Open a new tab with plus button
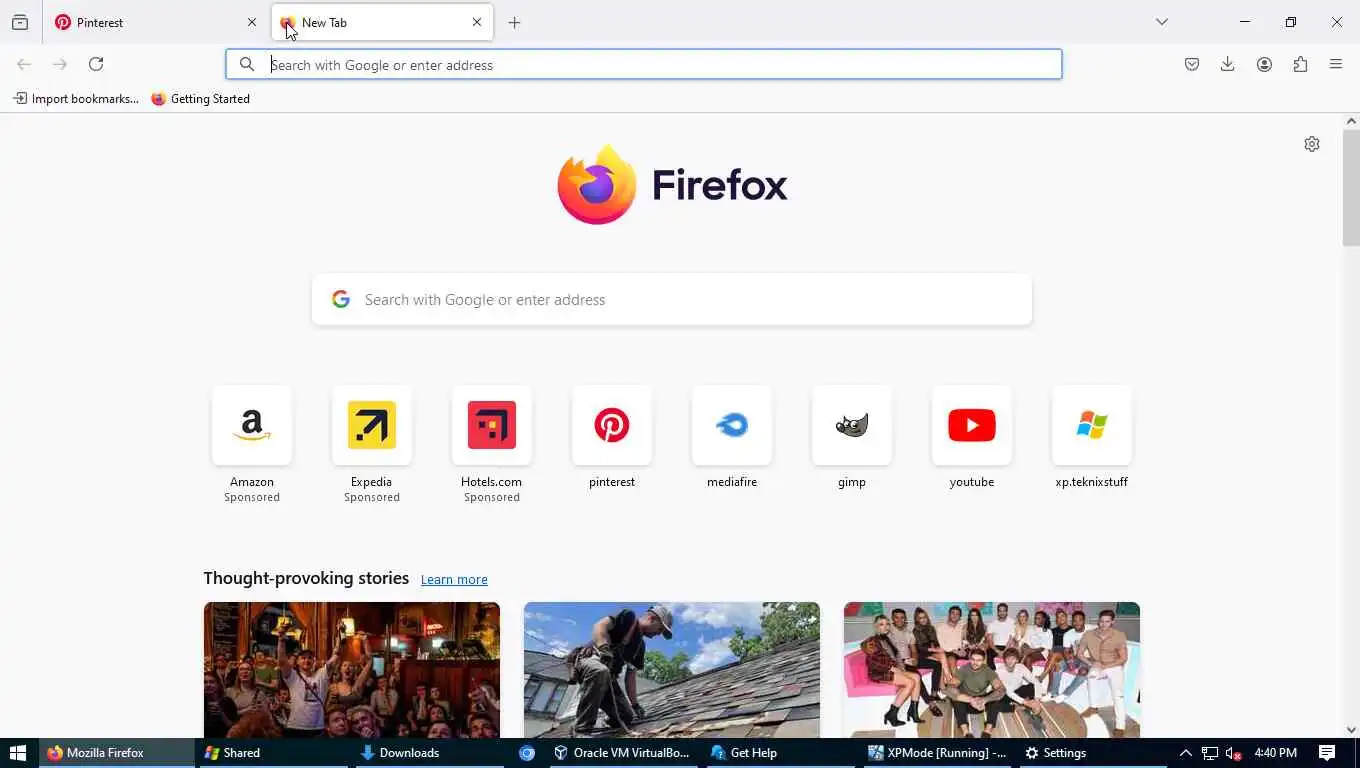The width and height of the screenshot is (1360, 768). click(x=515, y=22)
